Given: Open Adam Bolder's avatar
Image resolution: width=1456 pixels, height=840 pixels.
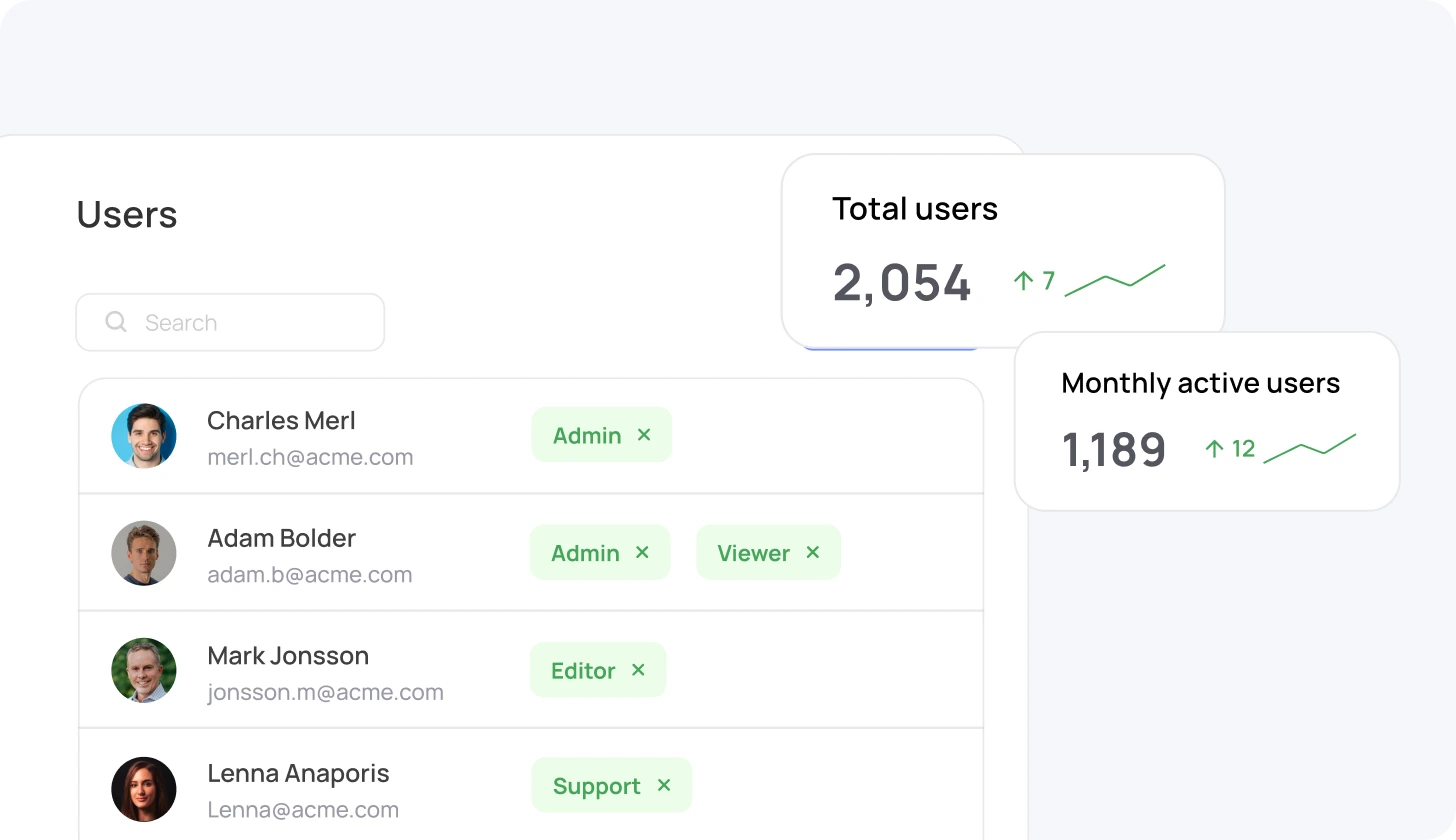Looking at the screenshot, I should coord(144,553).
